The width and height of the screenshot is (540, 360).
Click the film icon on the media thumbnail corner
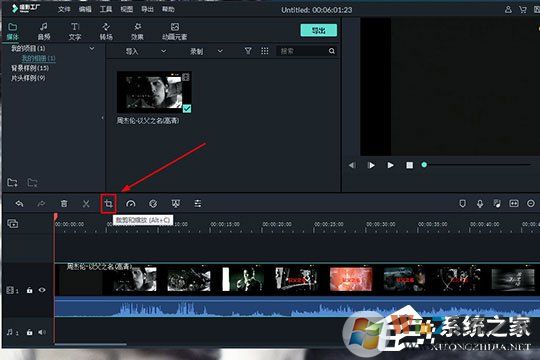(x=186, y=76)
